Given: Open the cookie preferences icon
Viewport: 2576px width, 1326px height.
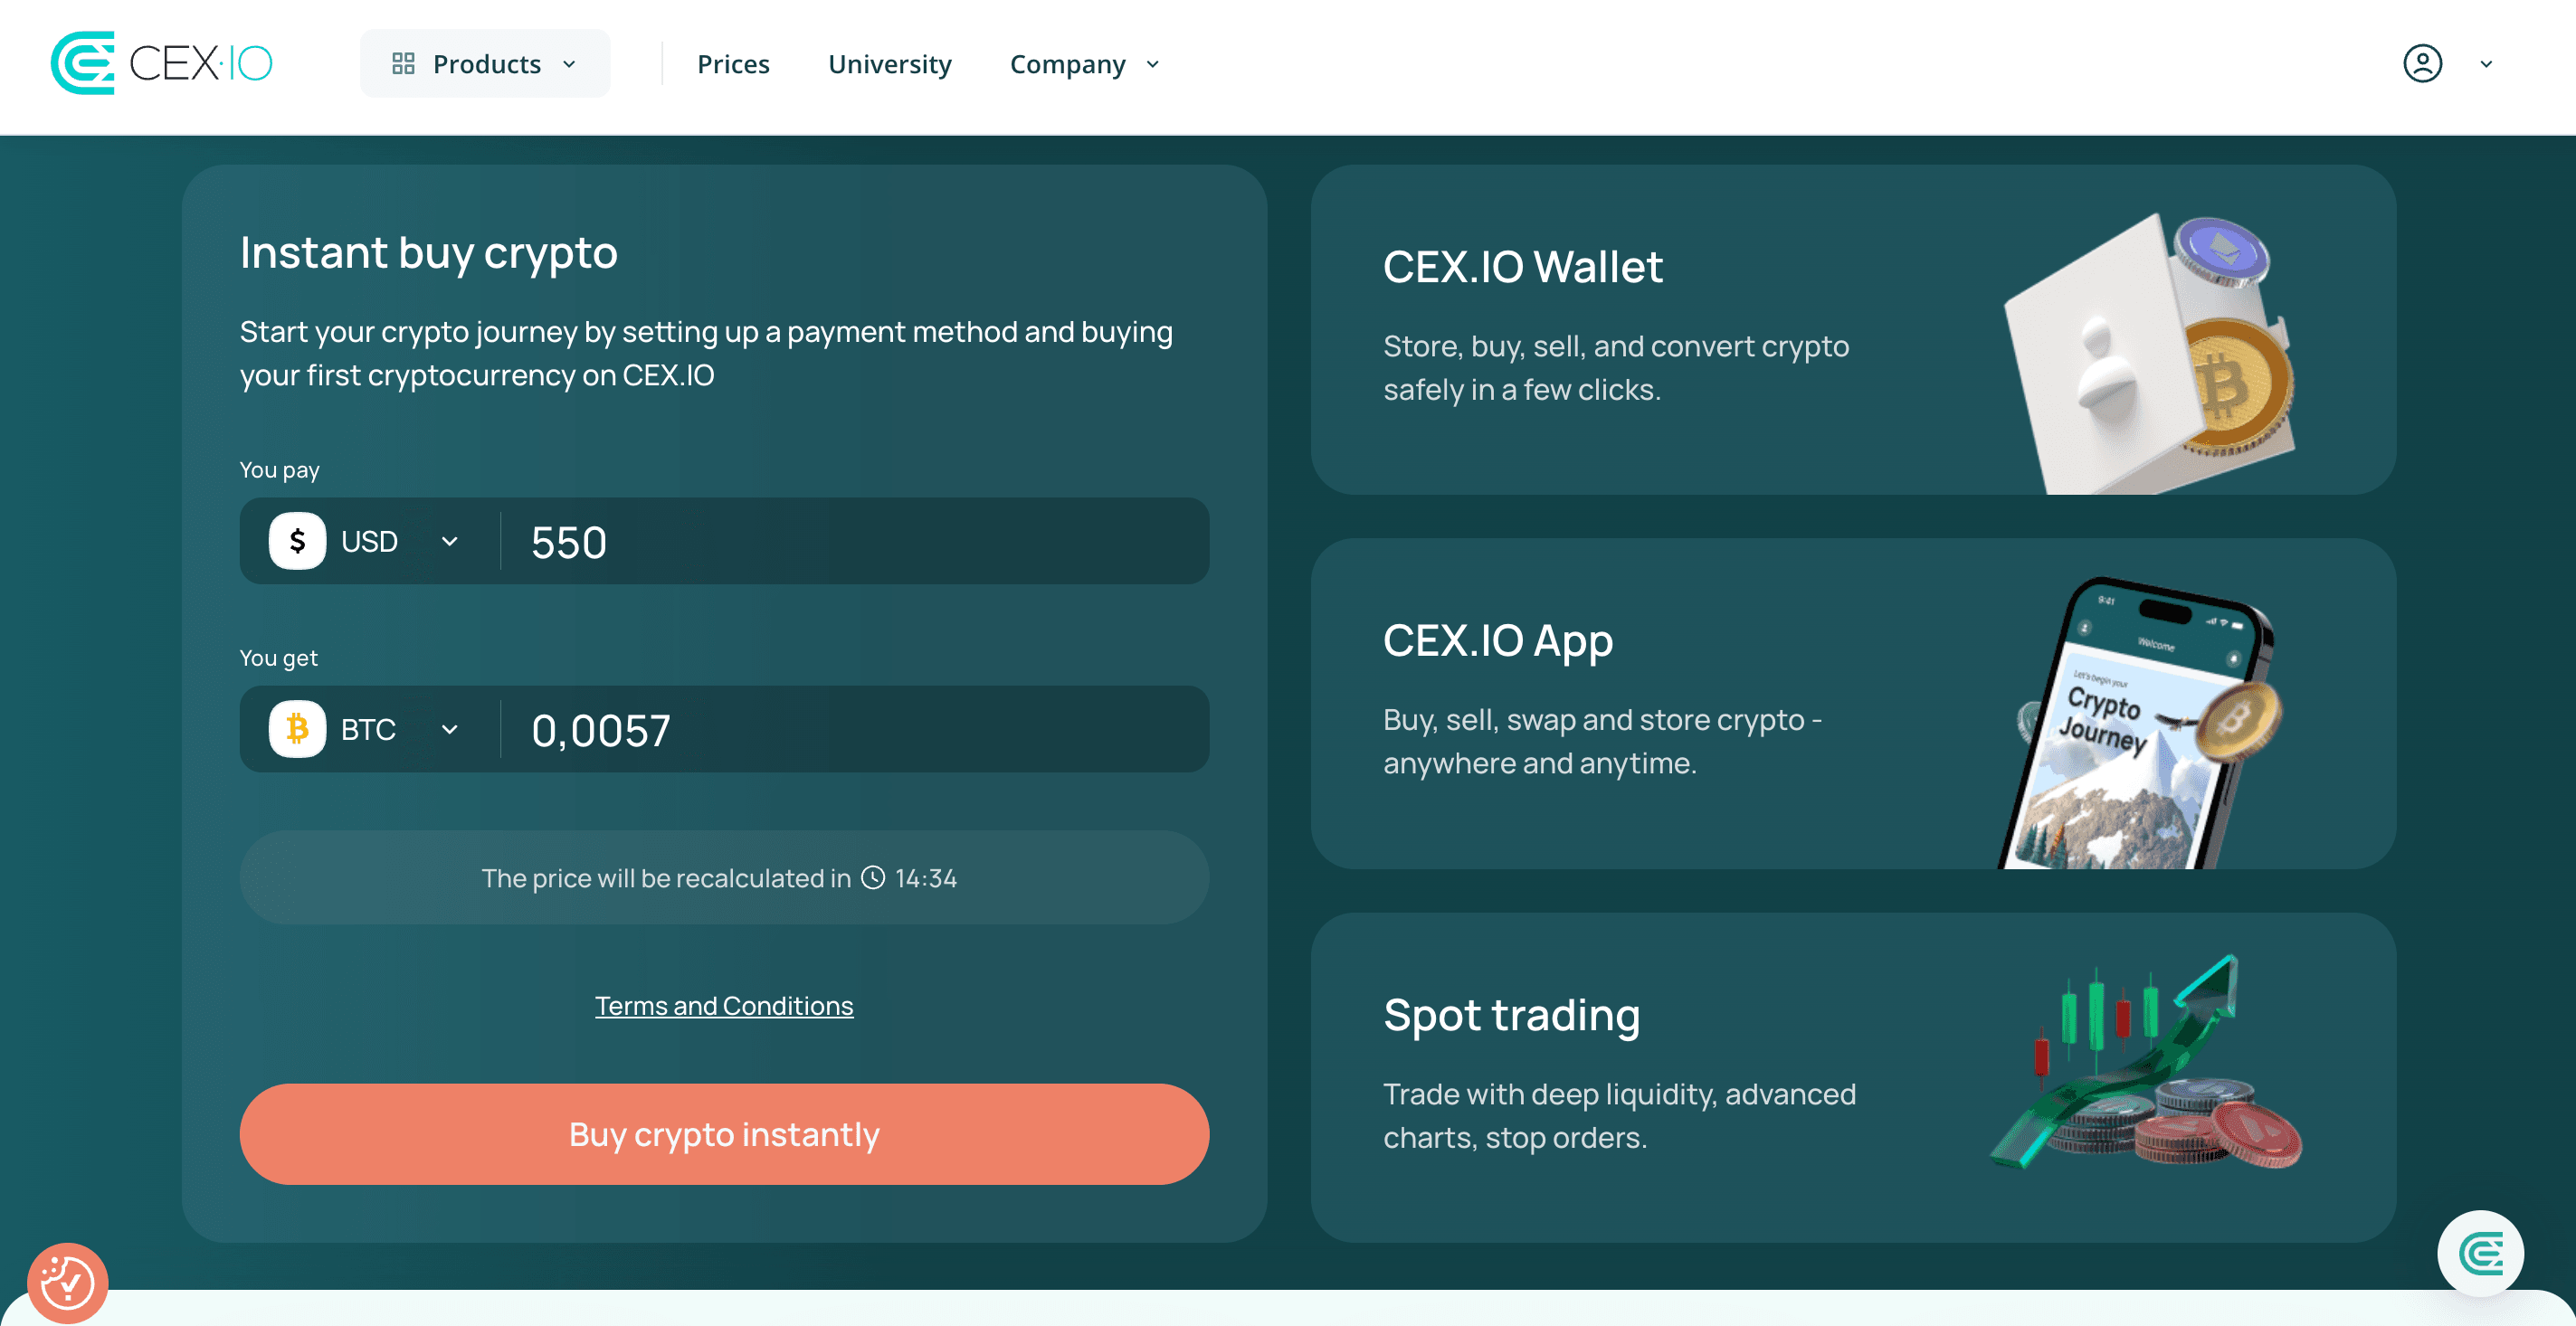Looking at the screenshot, I should [67, 1283].
